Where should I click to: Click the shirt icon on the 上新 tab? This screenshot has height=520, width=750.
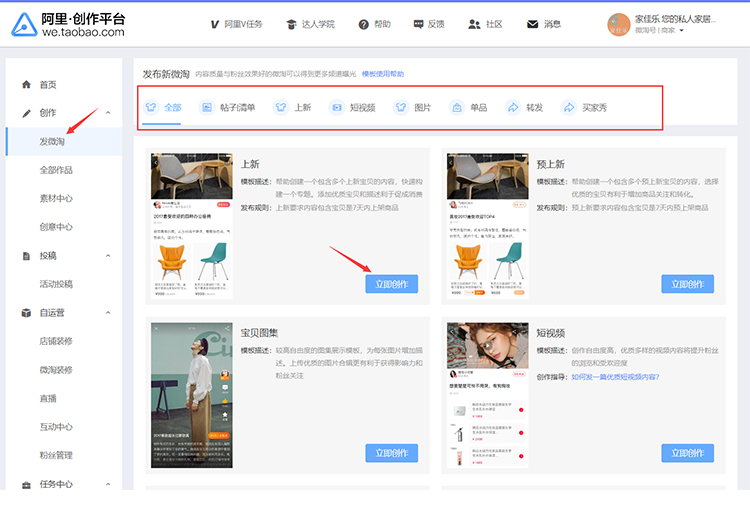click(x=281, y=107)
